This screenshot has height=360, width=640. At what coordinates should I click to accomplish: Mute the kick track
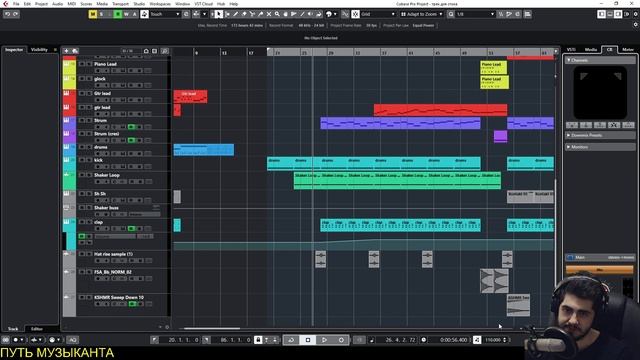point(82,160)
